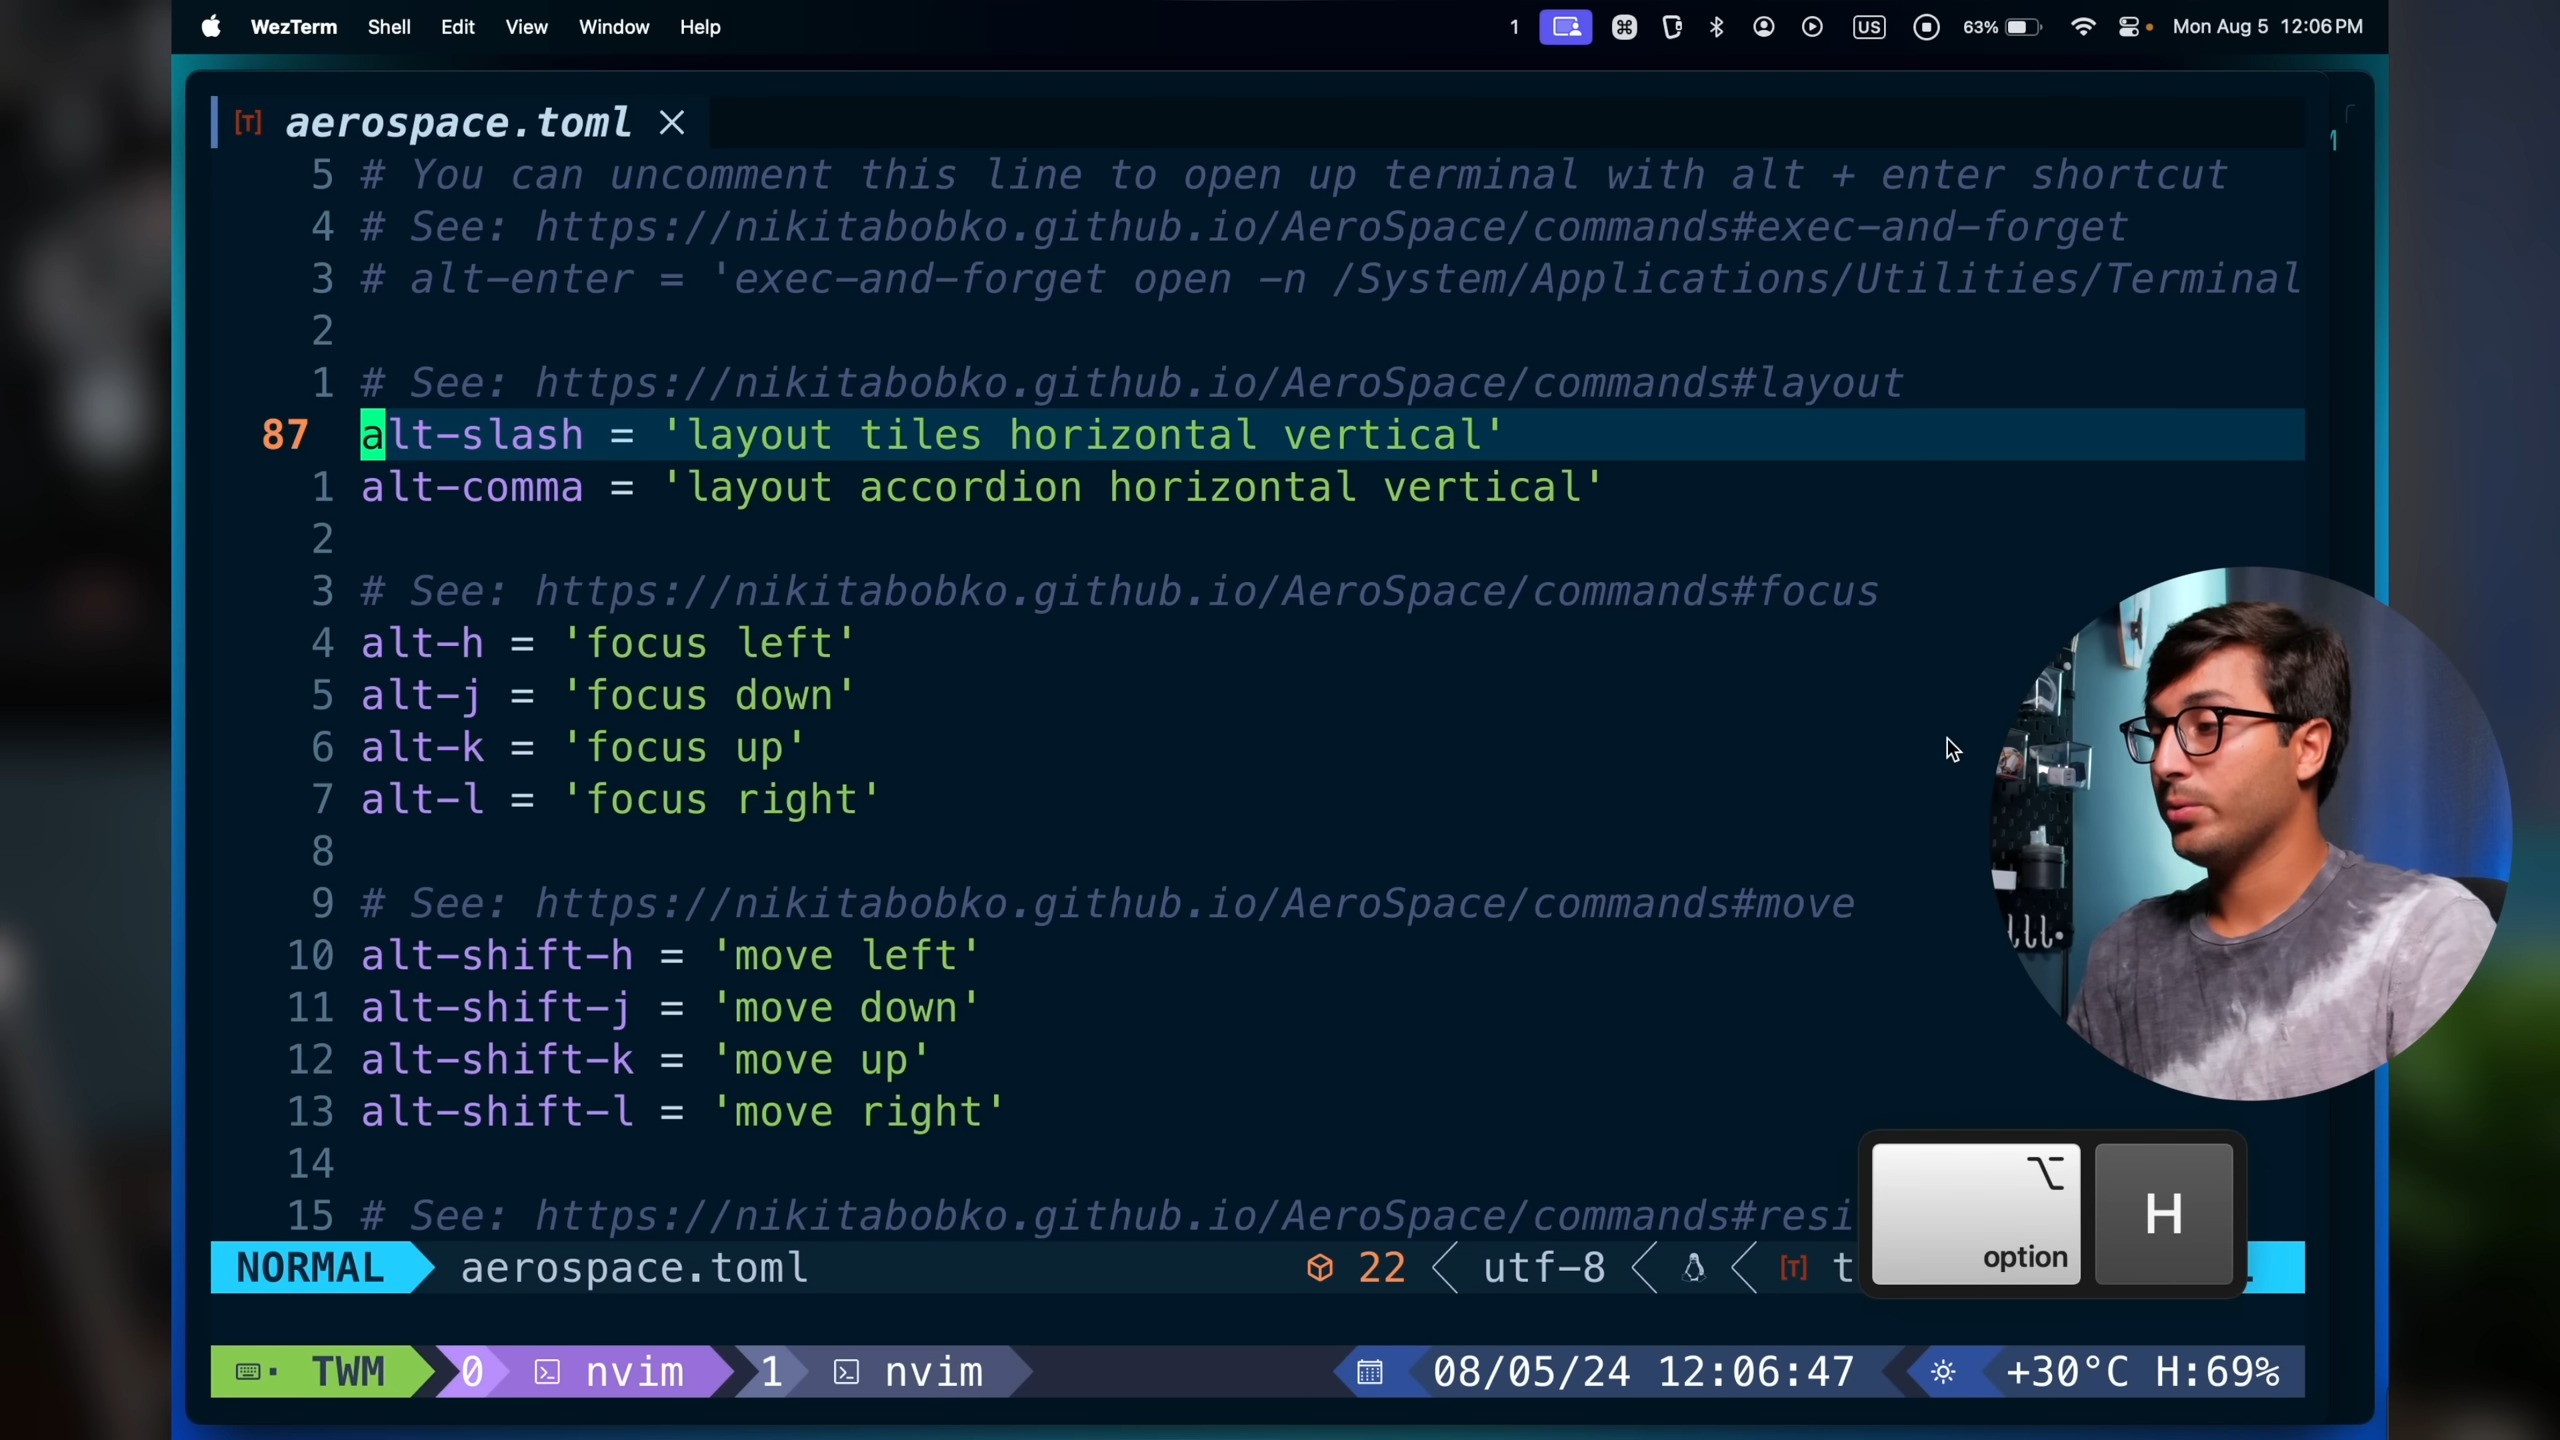Screen dimensions: 2560x1440
Task: Open Control Center icon in menu bar
Action: point(2129,27)
